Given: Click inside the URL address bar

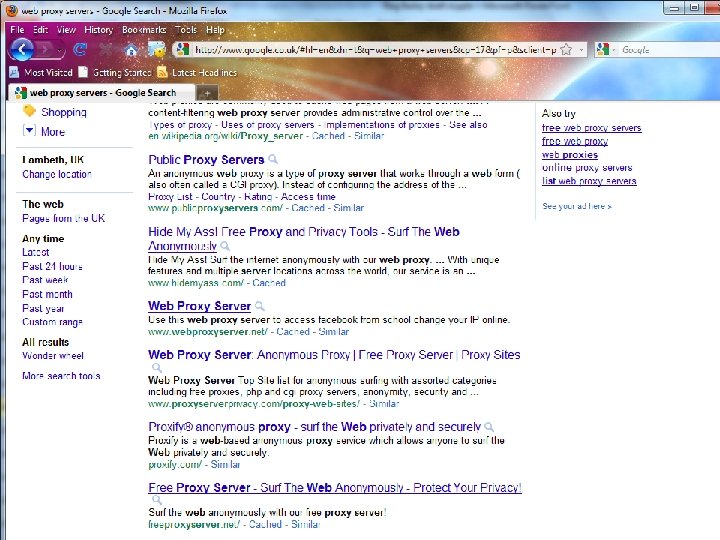Looking at the screenshot, I should pyautogui.click(x=374, y=49).
